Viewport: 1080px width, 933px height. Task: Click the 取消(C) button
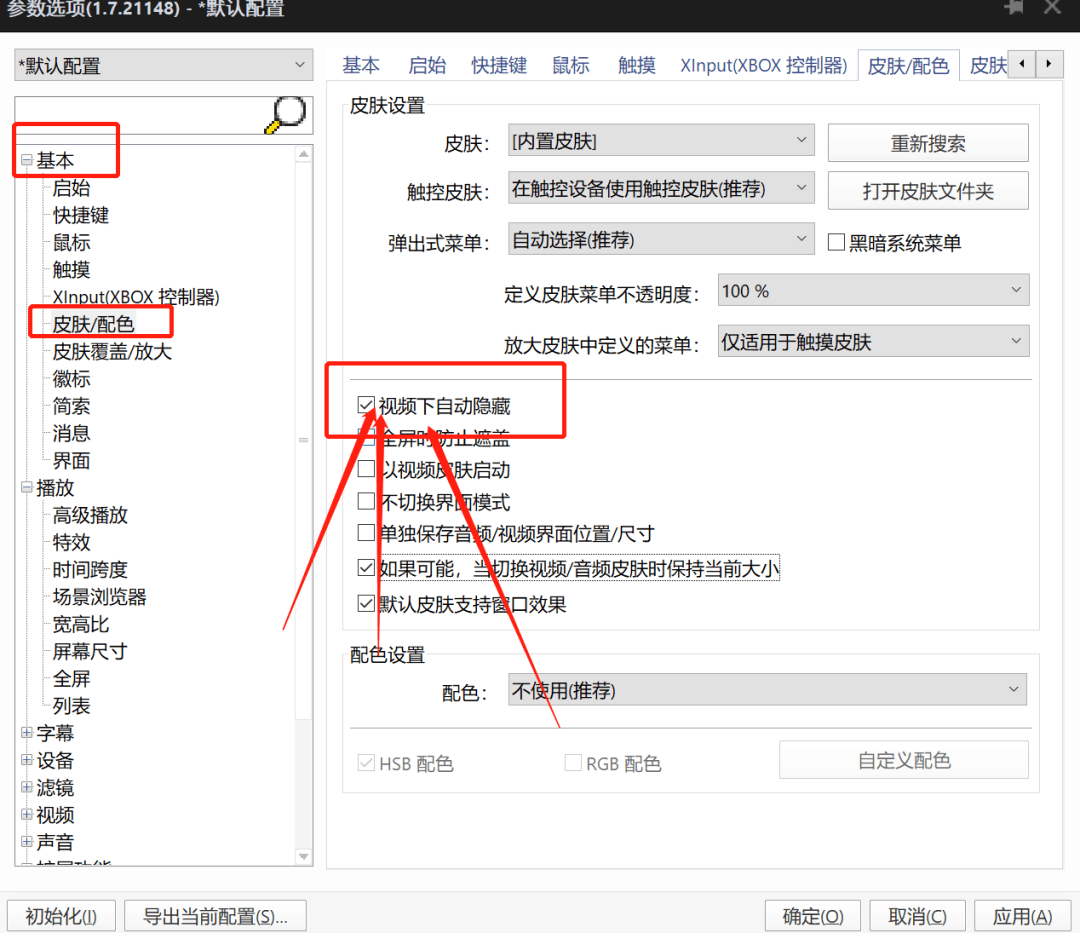click(x=917, y=916)
